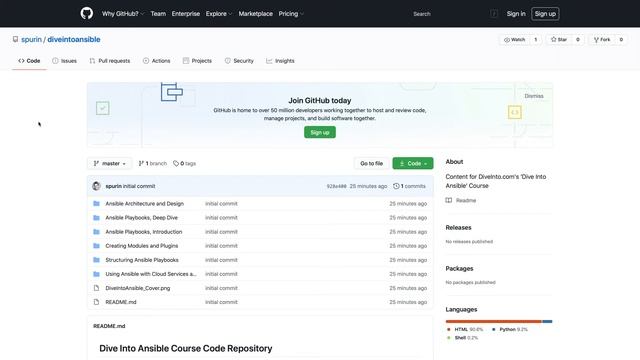Click the Go to file button
The image size is (640, 360).
(x=371, y=163)
